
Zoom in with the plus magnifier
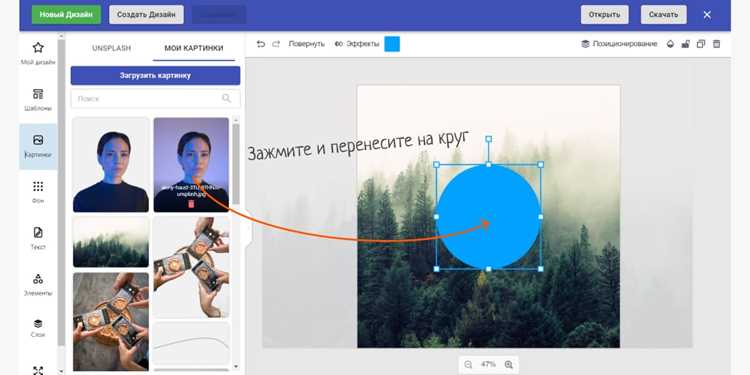pos(508,364)
